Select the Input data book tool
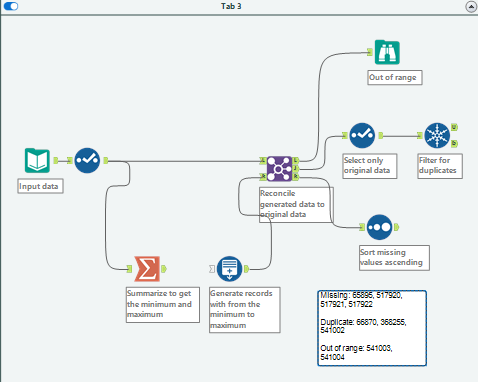Viewport: 478px width, 382px height. coord(37,161)
